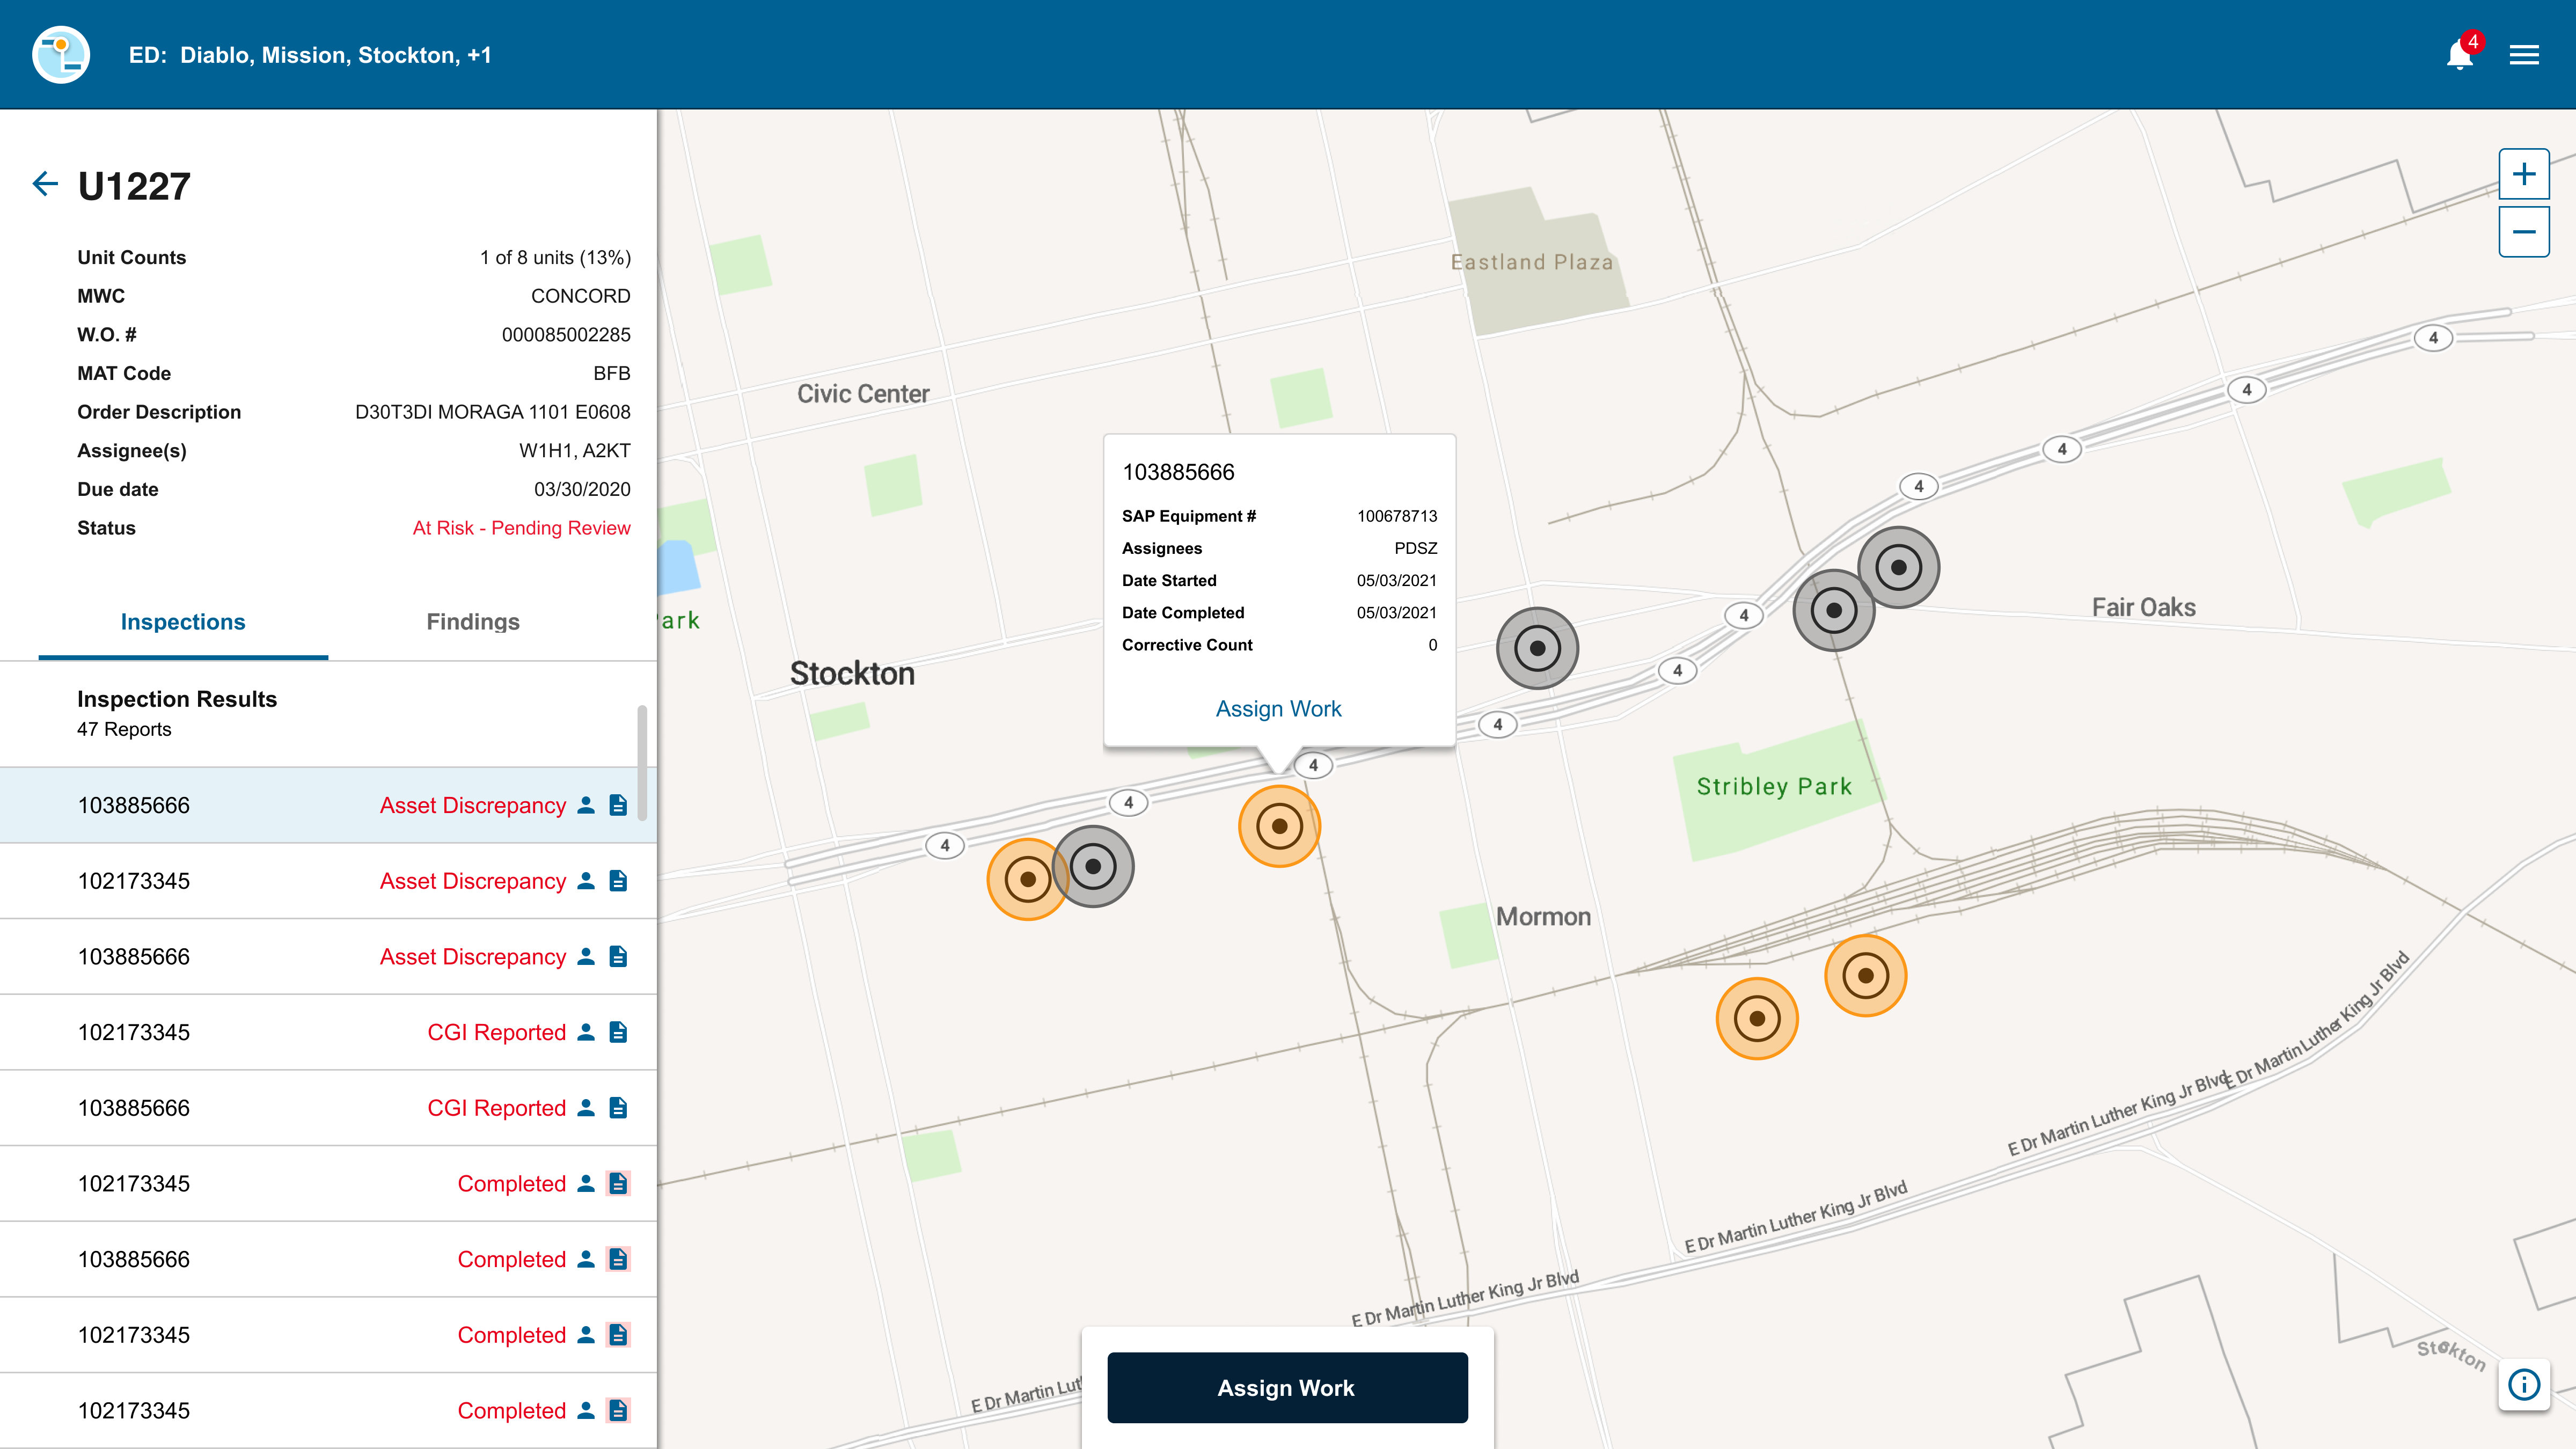This screenshot has width=2576, height=1449.
Task: Open assignee icon on 102173345 CGI Reported row
Action: point(586,1032)
